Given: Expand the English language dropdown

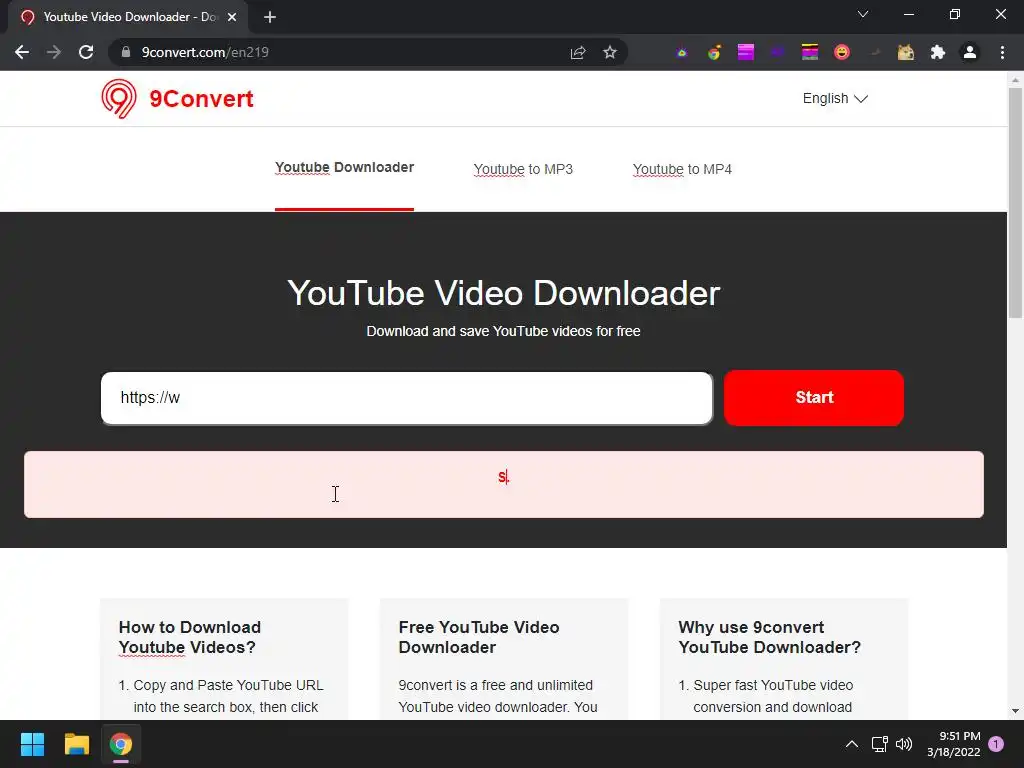Looking at the screenshot, I should tap(835, 99).
